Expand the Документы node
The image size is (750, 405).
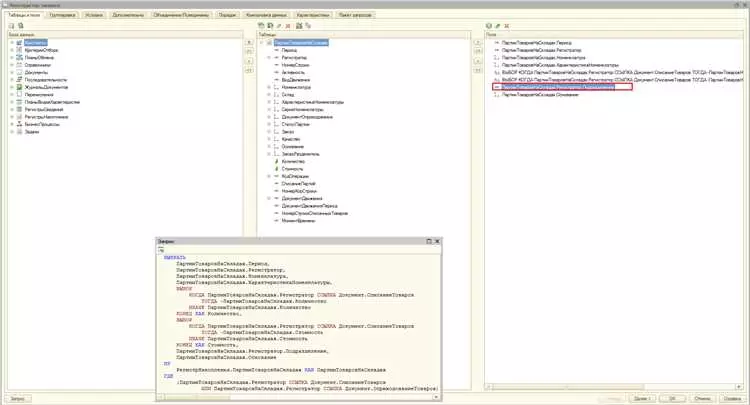(12, 72)
